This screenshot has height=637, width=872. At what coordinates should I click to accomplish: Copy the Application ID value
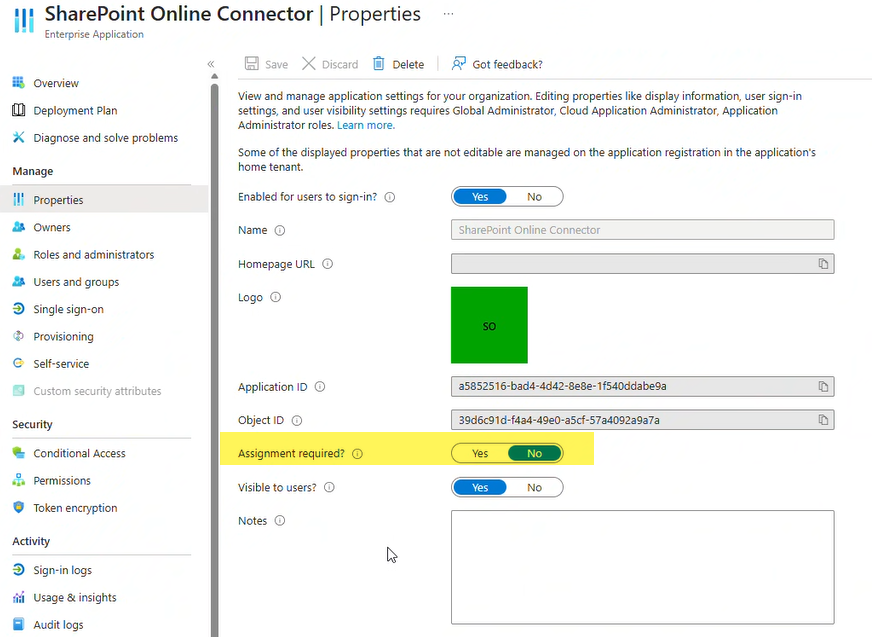(824, 387)
